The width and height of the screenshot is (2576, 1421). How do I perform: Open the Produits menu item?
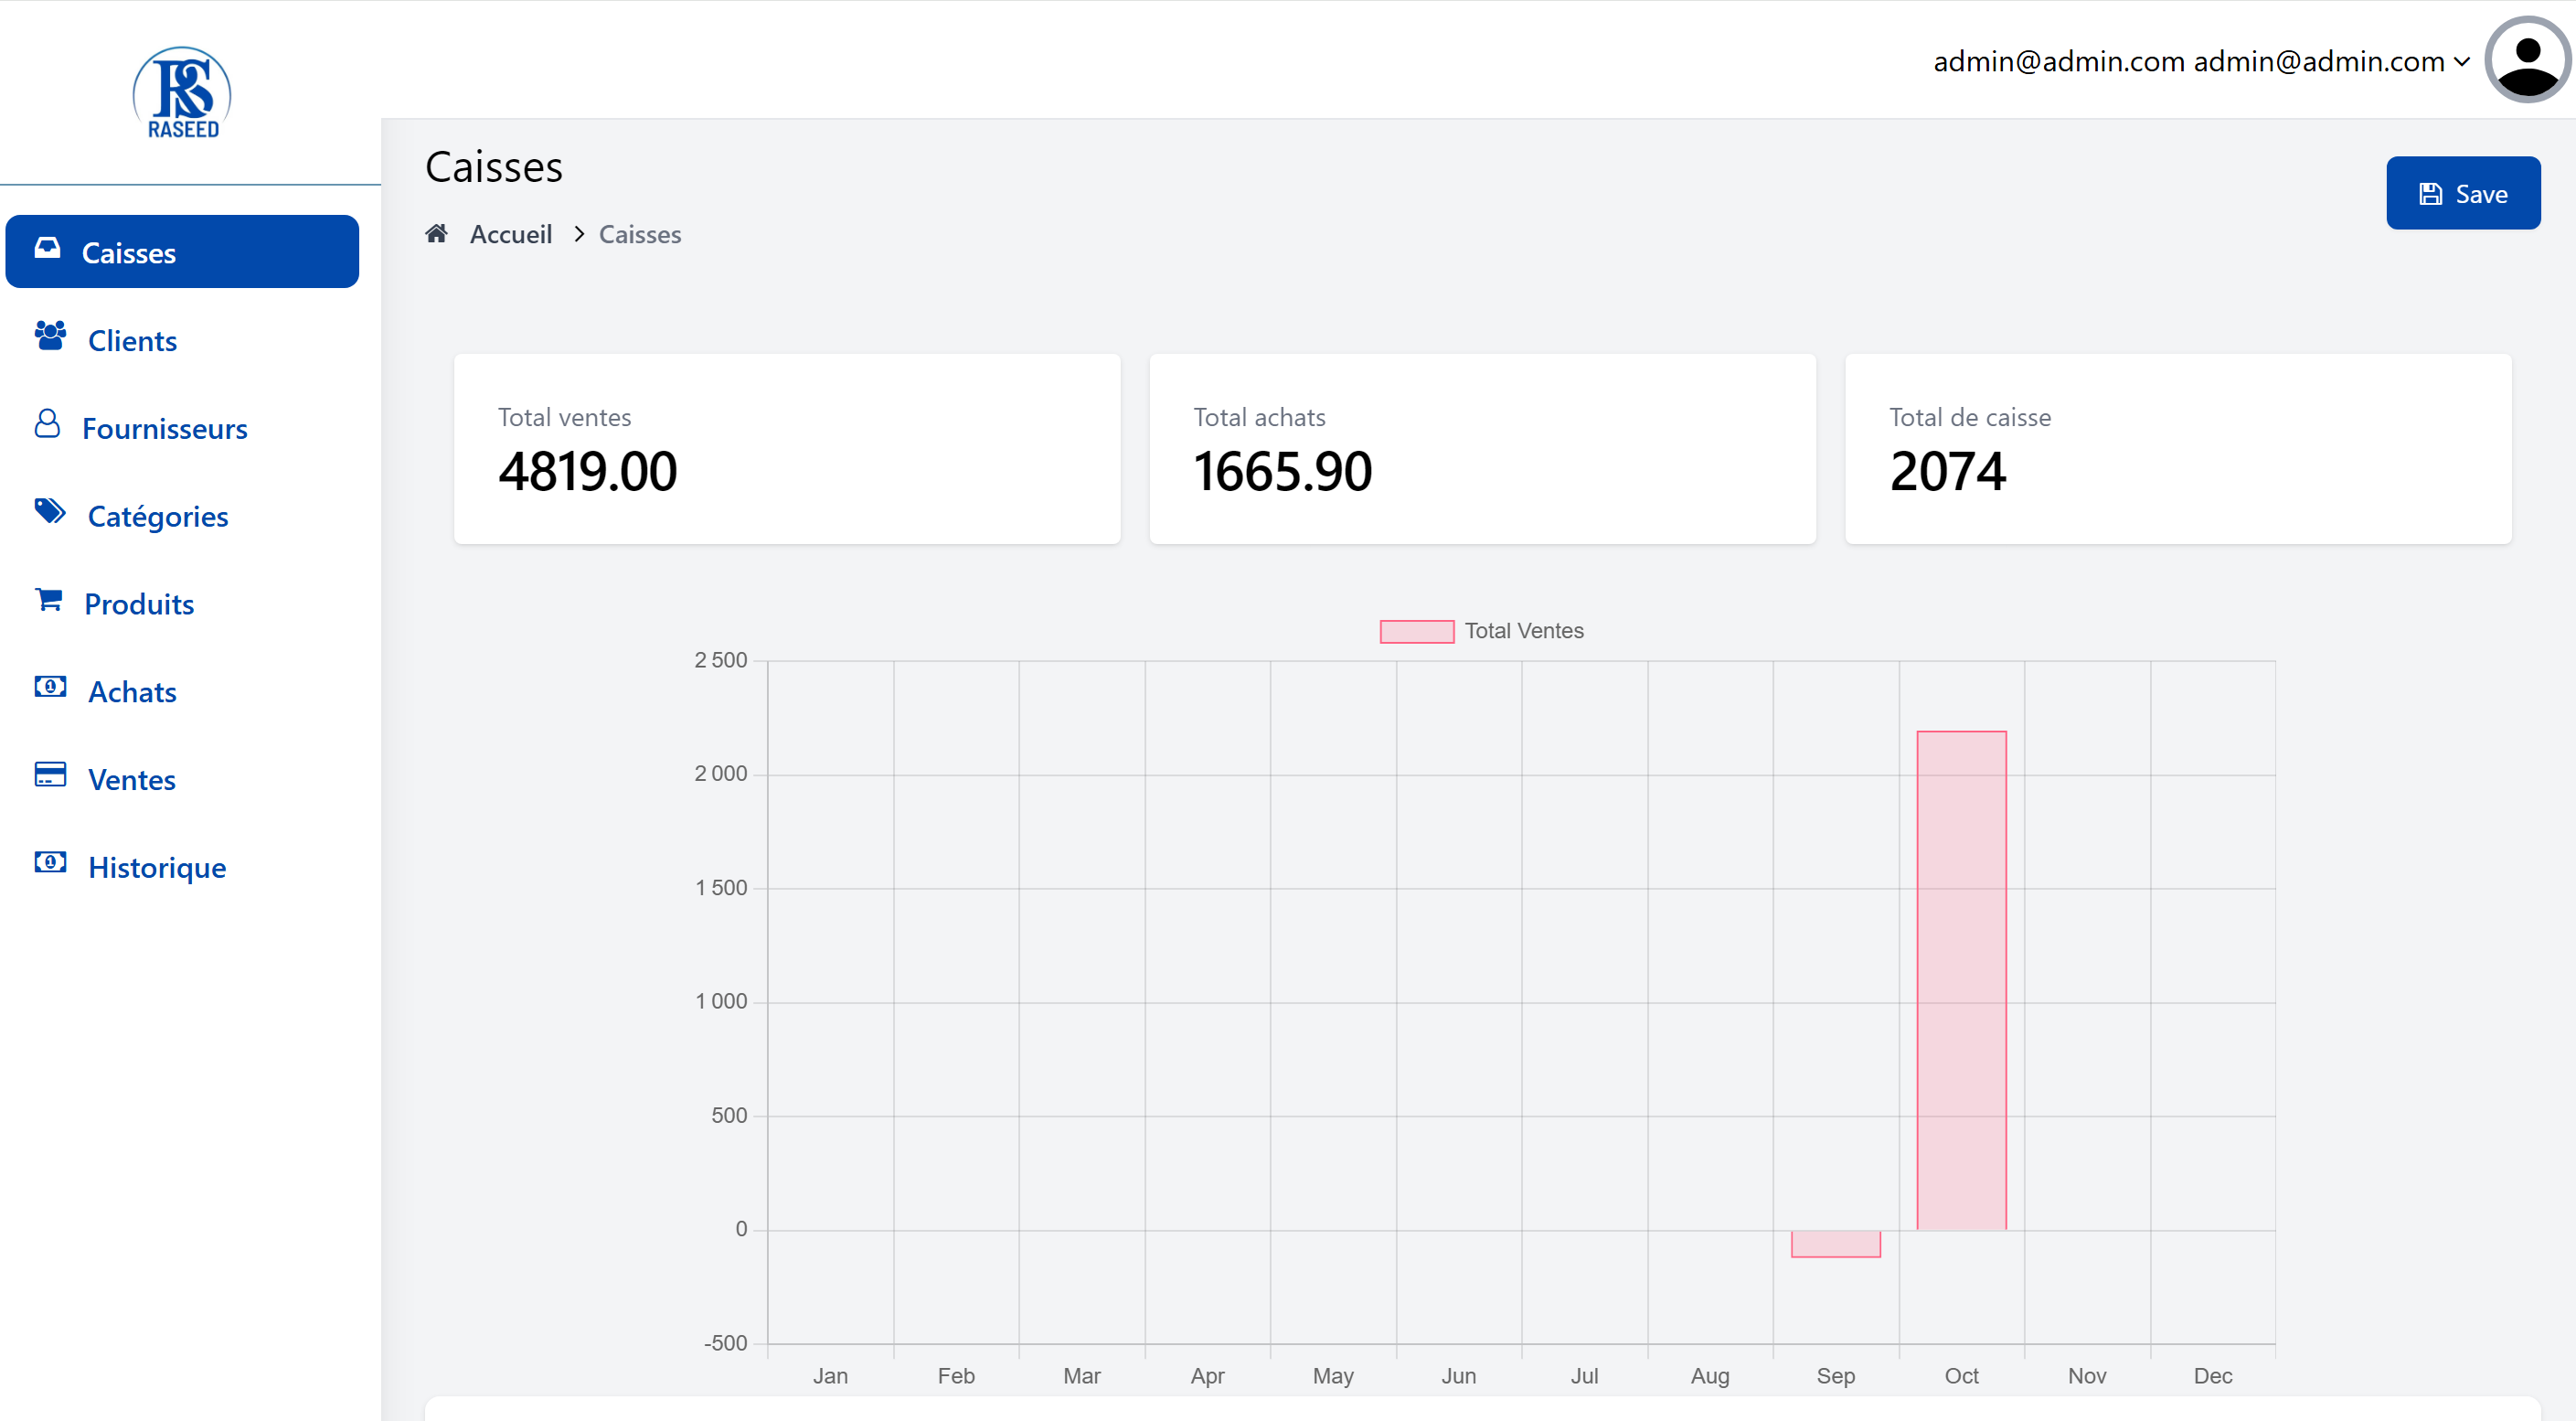pos(139,604)
